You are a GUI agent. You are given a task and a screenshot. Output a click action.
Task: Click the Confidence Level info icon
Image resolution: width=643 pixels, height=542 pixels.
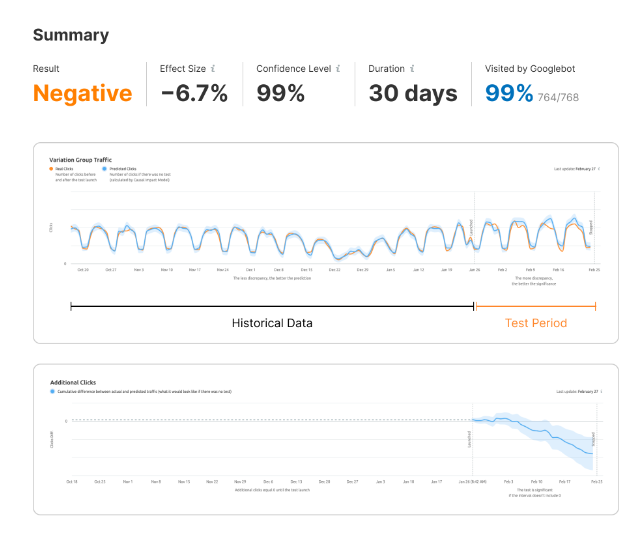(x=339, y=68)
